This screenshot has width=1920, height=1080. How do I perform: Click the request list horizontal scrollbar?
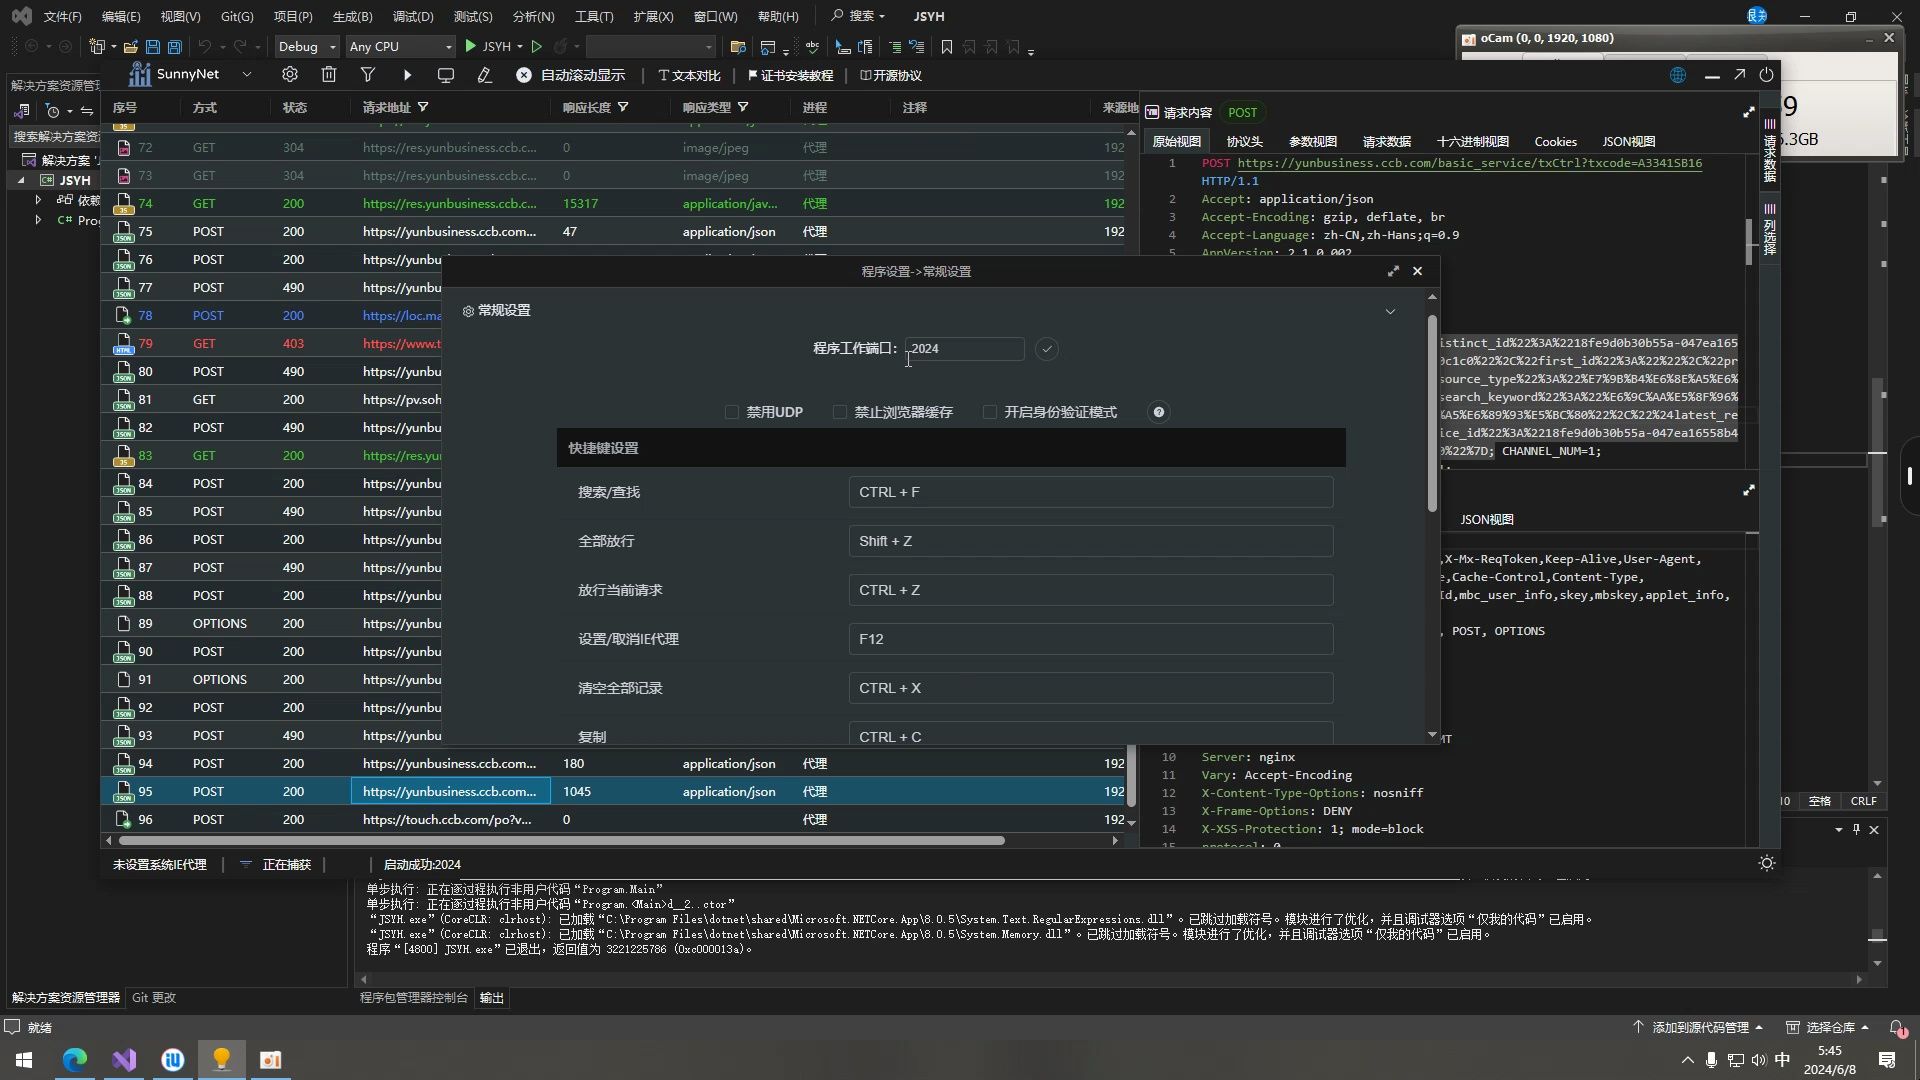pos(560,840)
